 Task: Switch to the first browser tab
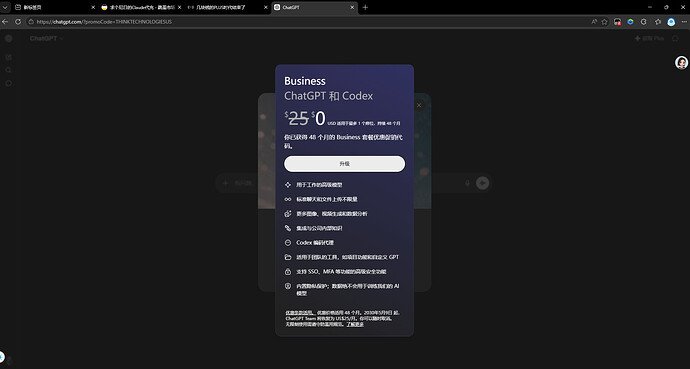[x=54, y=7]
